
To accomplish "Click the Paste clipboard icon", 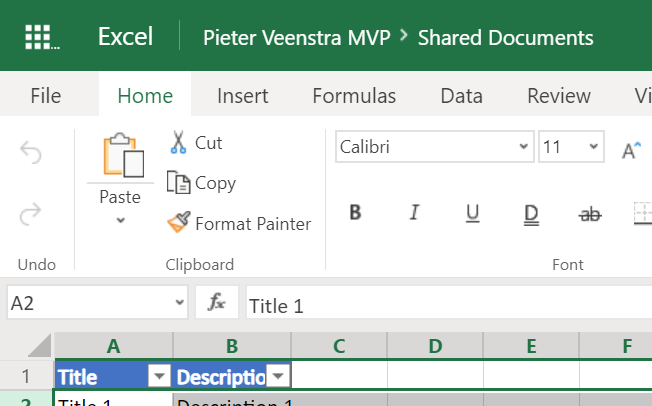I will [123, 155].
